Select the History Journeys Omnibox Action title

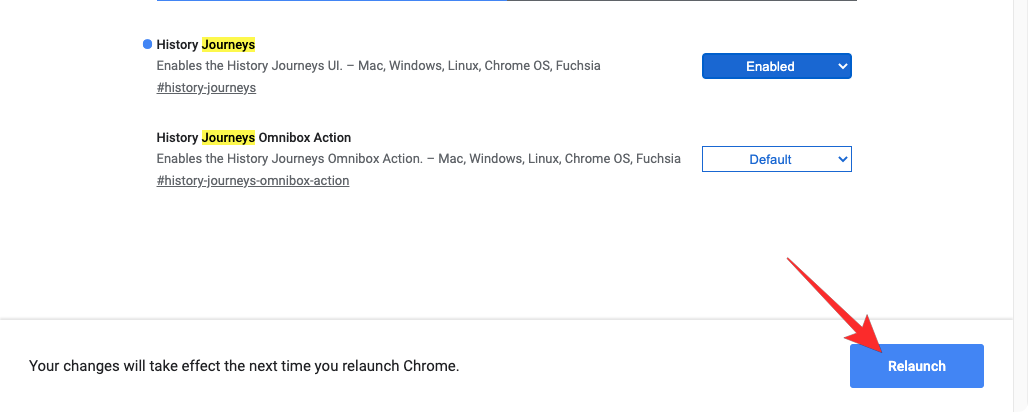[253, 137]
